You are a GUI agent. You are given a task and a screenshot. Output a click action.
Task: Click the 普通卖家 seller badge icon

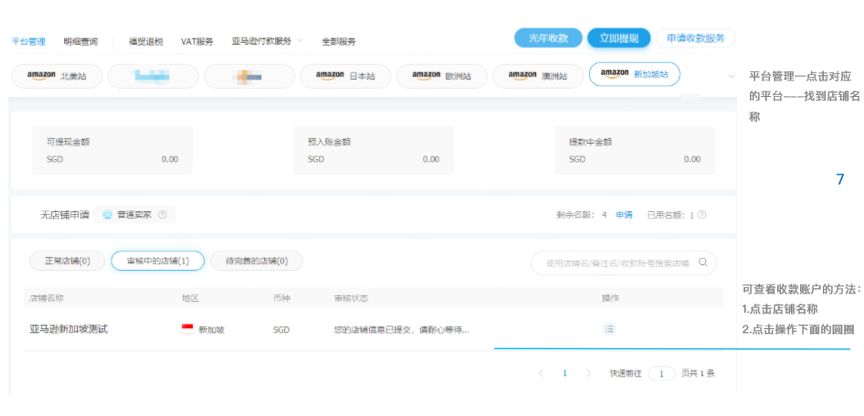(107, 215)
